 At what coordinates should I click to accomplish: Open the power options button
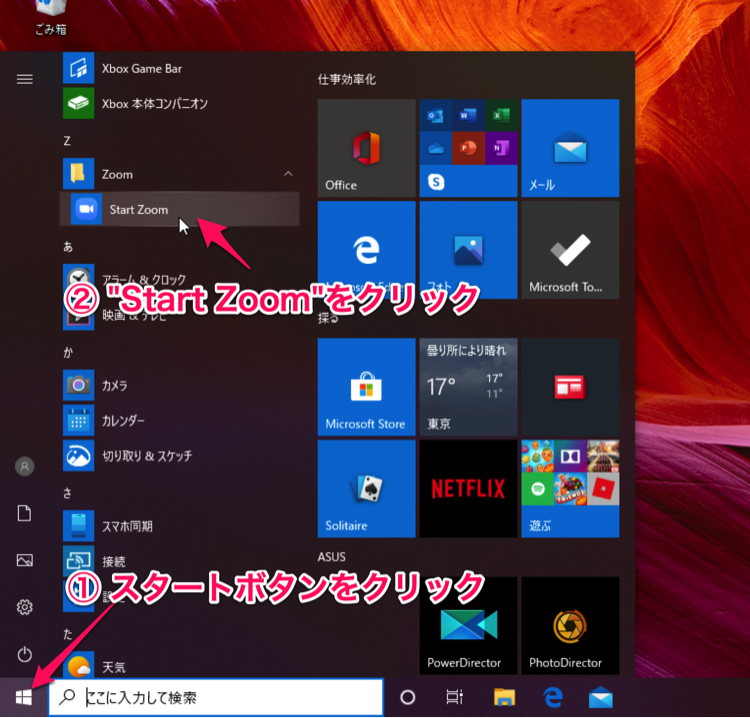click(x=25, y=654)
